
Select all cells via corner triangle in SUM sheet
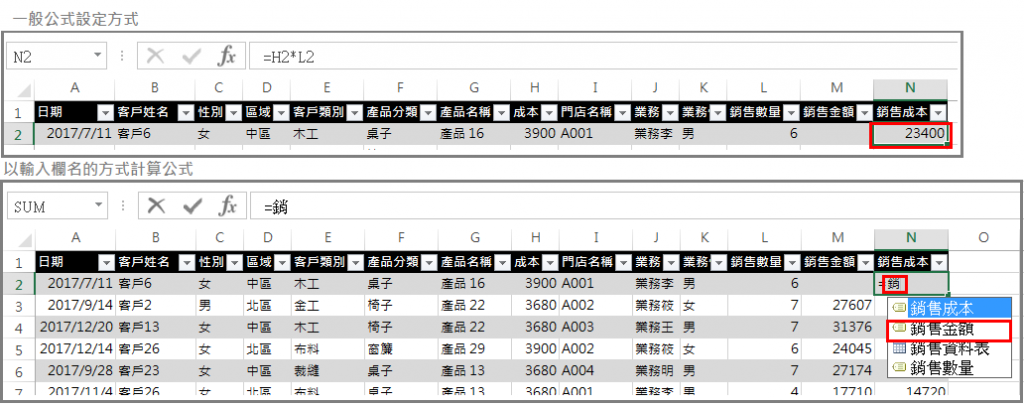(23, 240)
